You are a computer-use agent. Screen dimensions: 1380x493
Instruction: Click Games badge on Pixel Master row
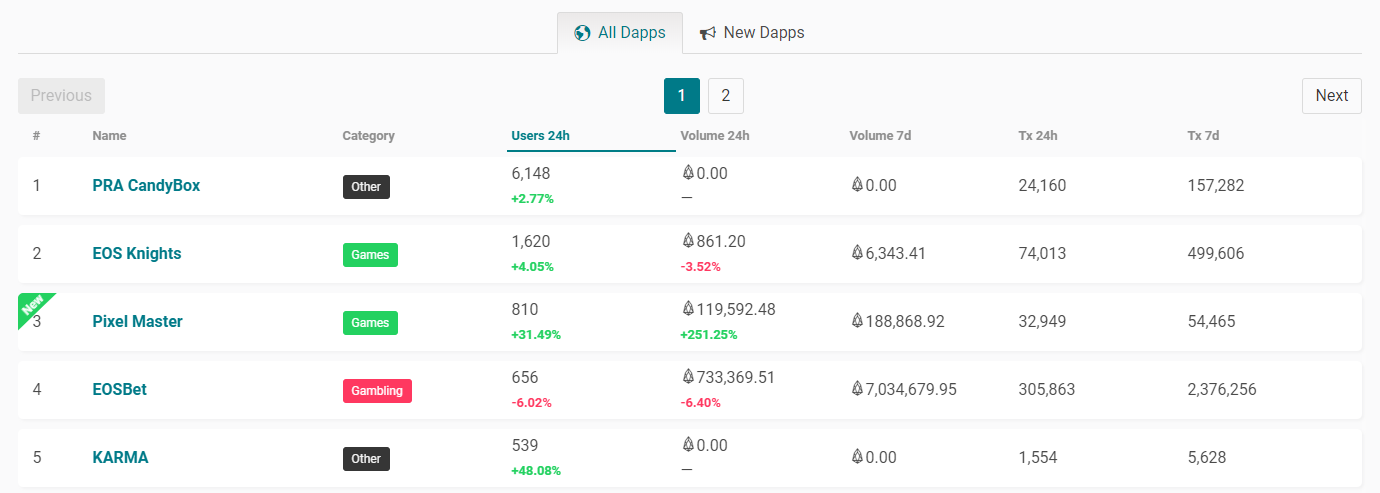370,323
